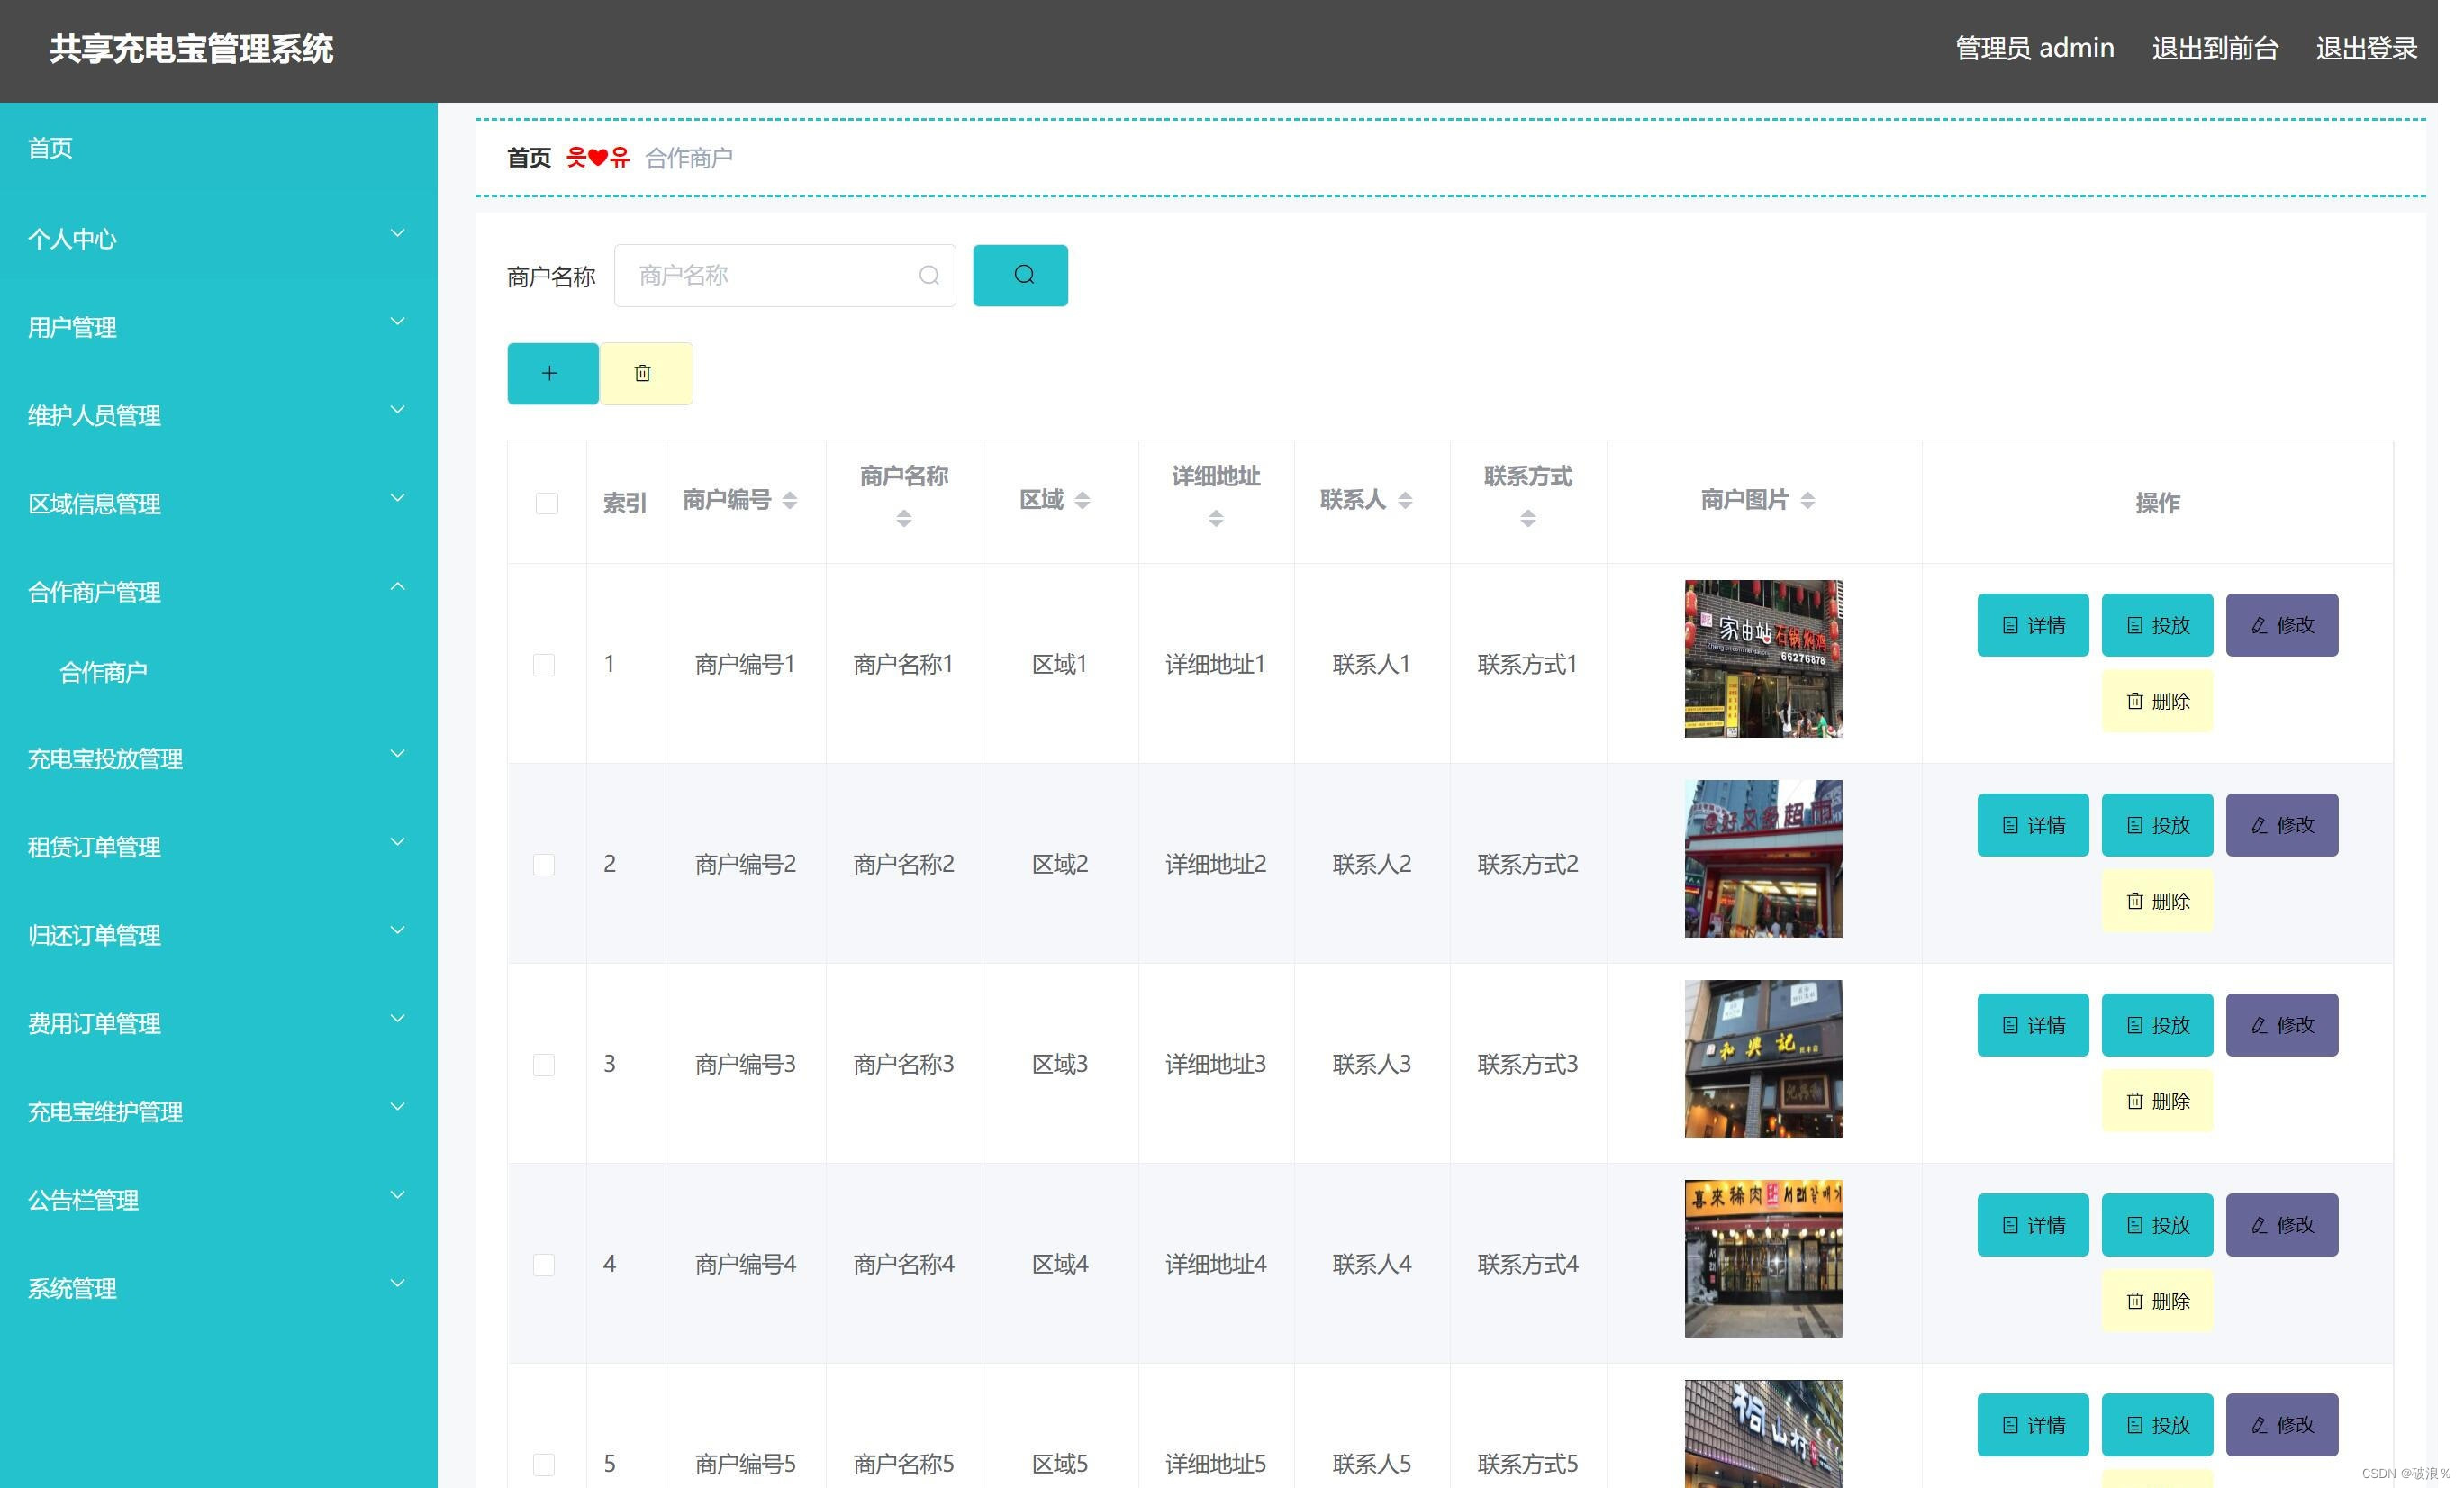Collapse the 合作商户管理 sidebar menu
The width and height of the screenshot is (2464, 1488).
click(218, 591)
